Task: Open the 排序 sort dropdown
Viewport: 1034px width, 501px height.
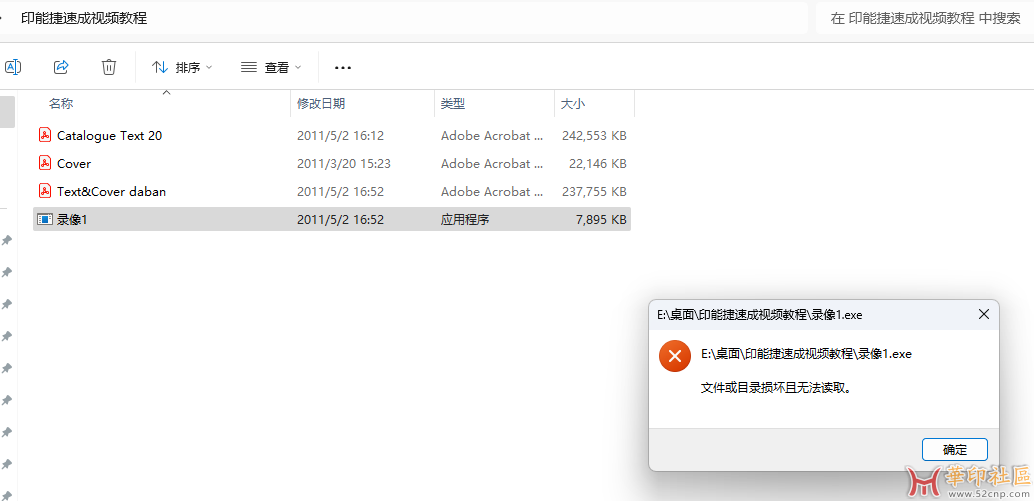Action: coord(183,67)
